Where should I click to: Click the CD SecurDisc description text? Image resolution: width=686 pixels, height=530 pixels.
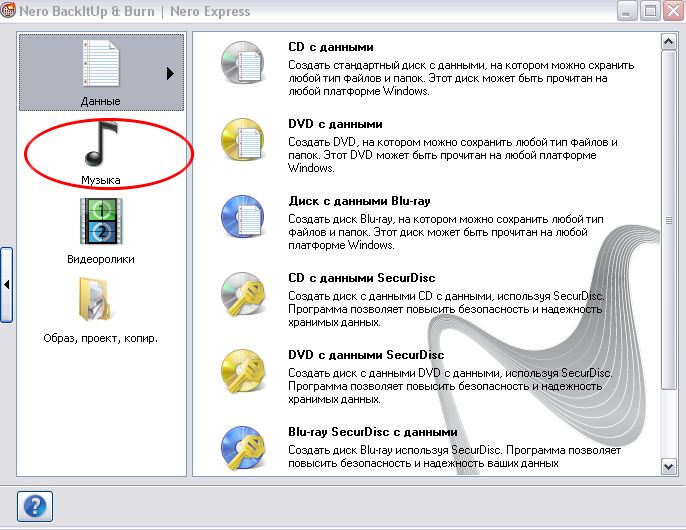pyautogui.click(x=446, y=309)
